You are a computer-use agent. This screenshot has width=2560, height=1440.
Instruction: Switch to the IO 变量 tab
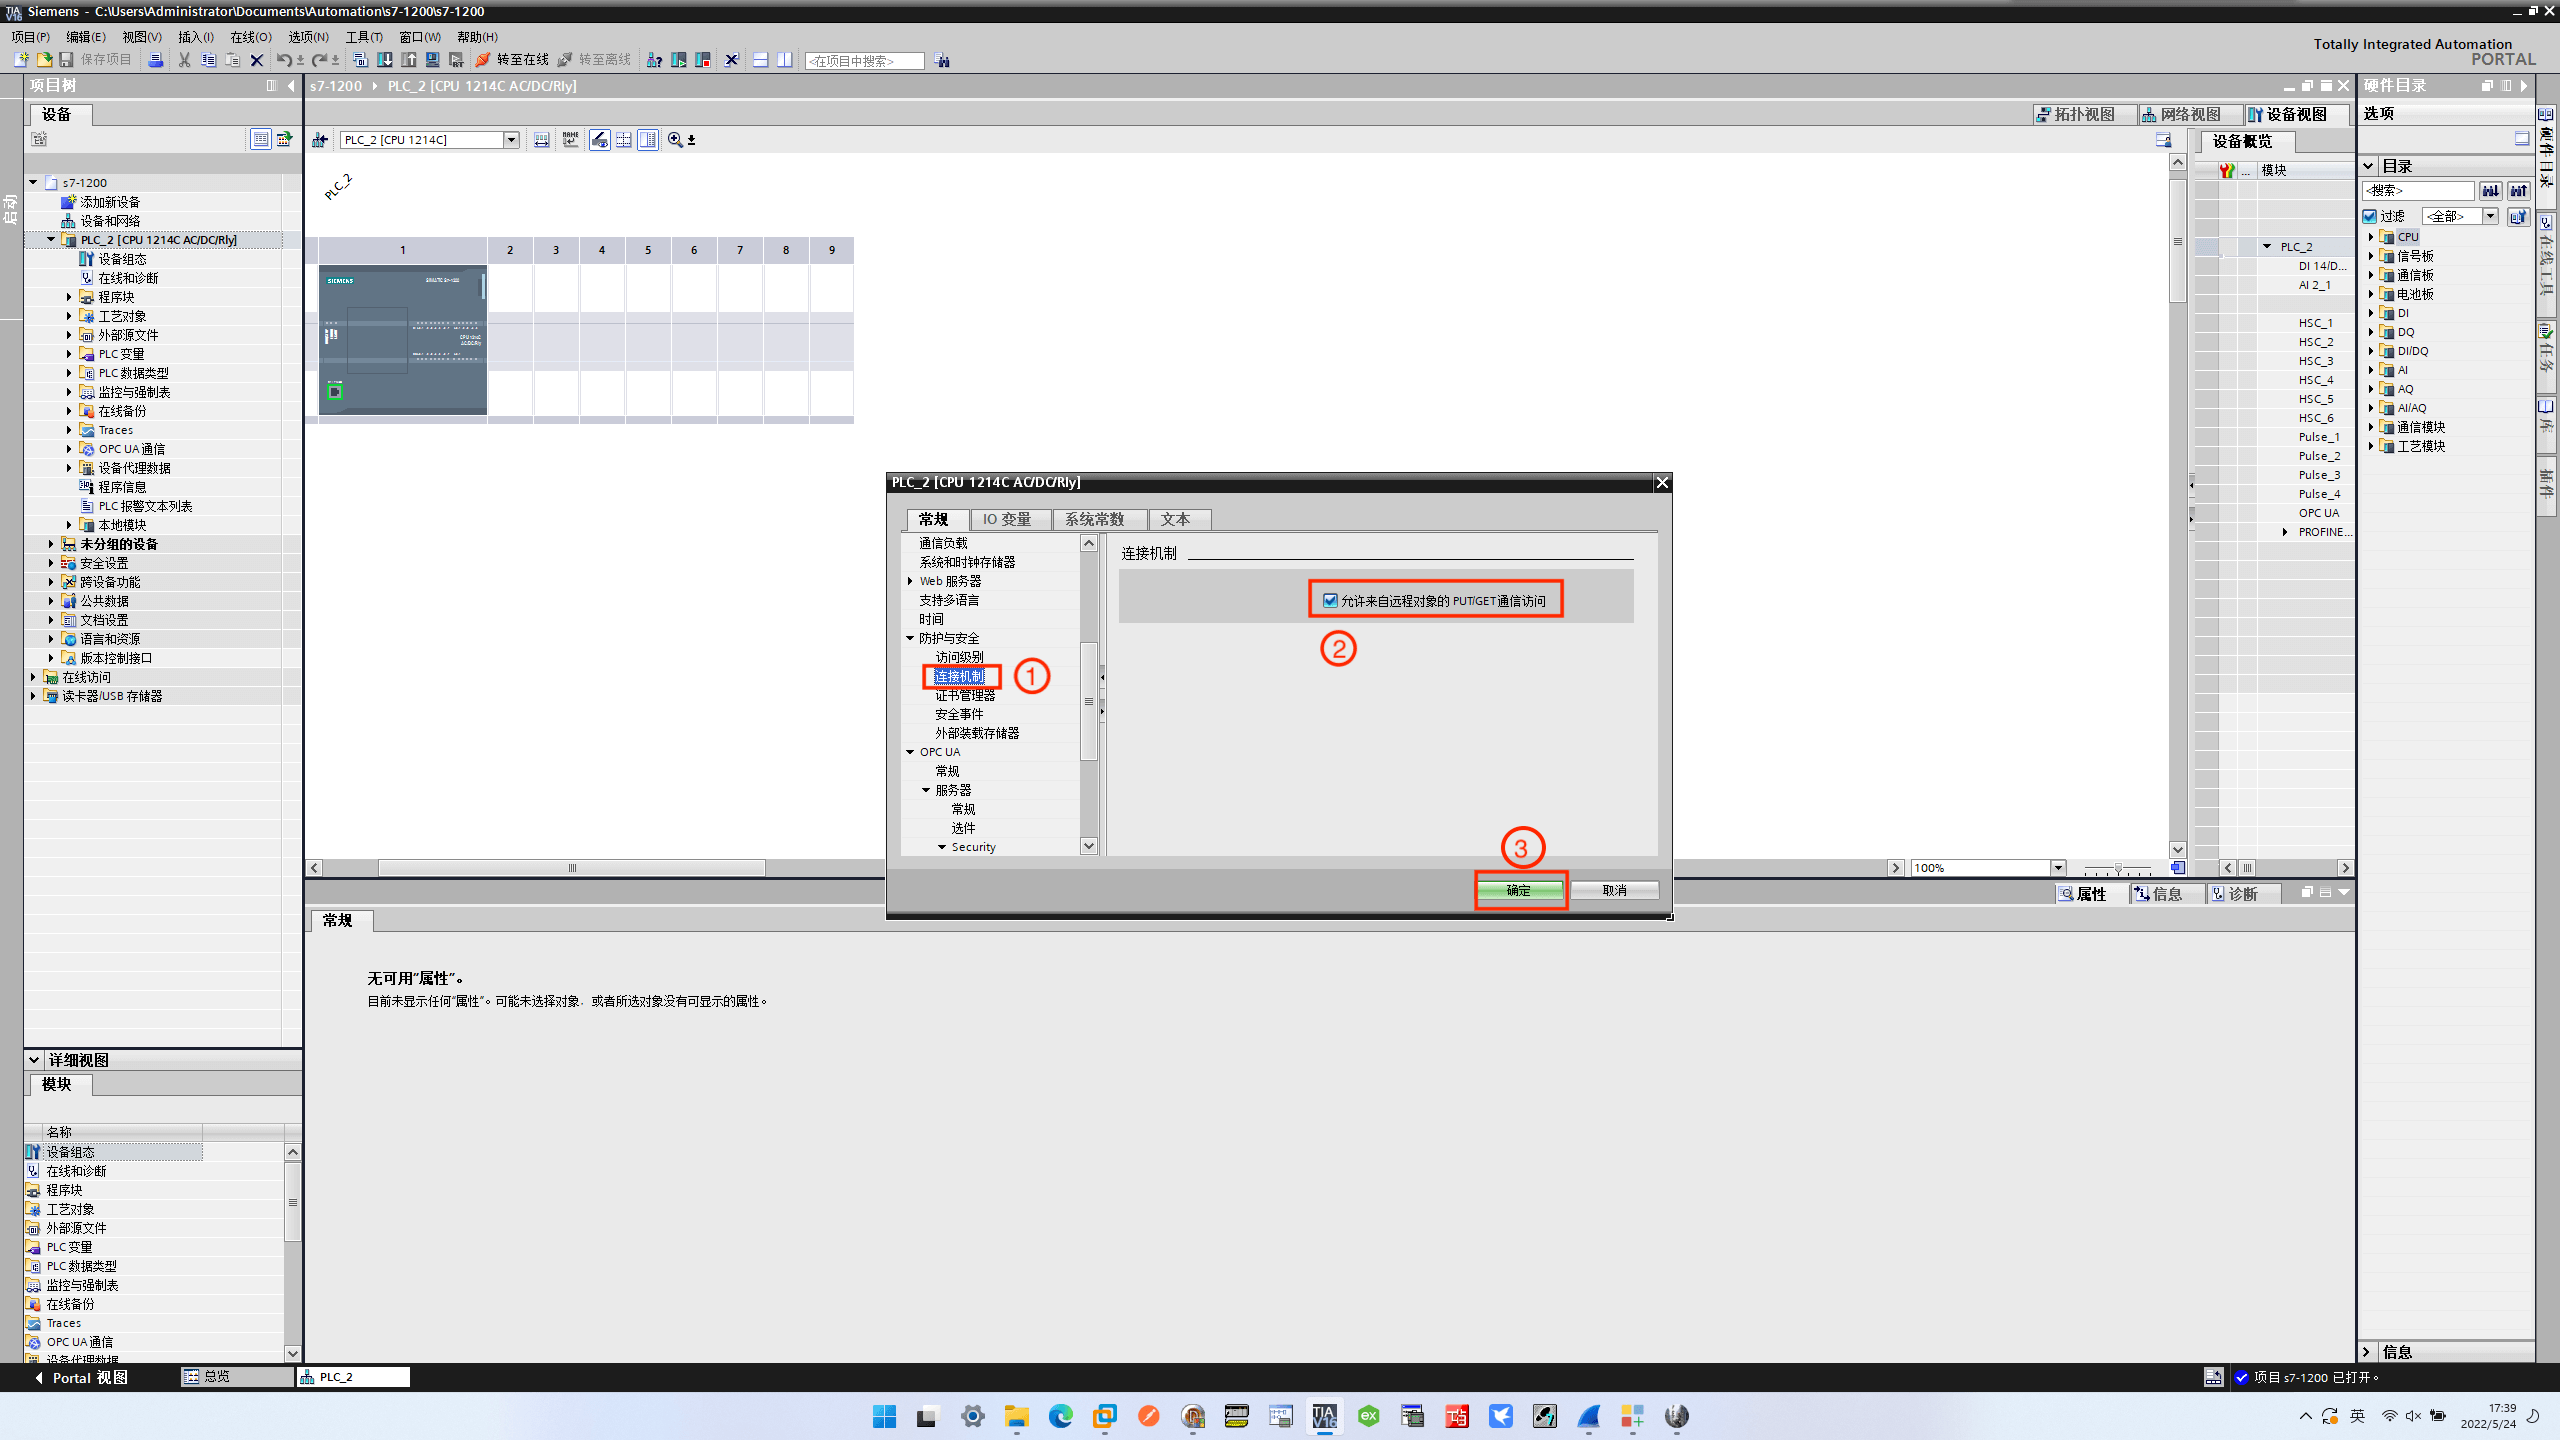1010,519
